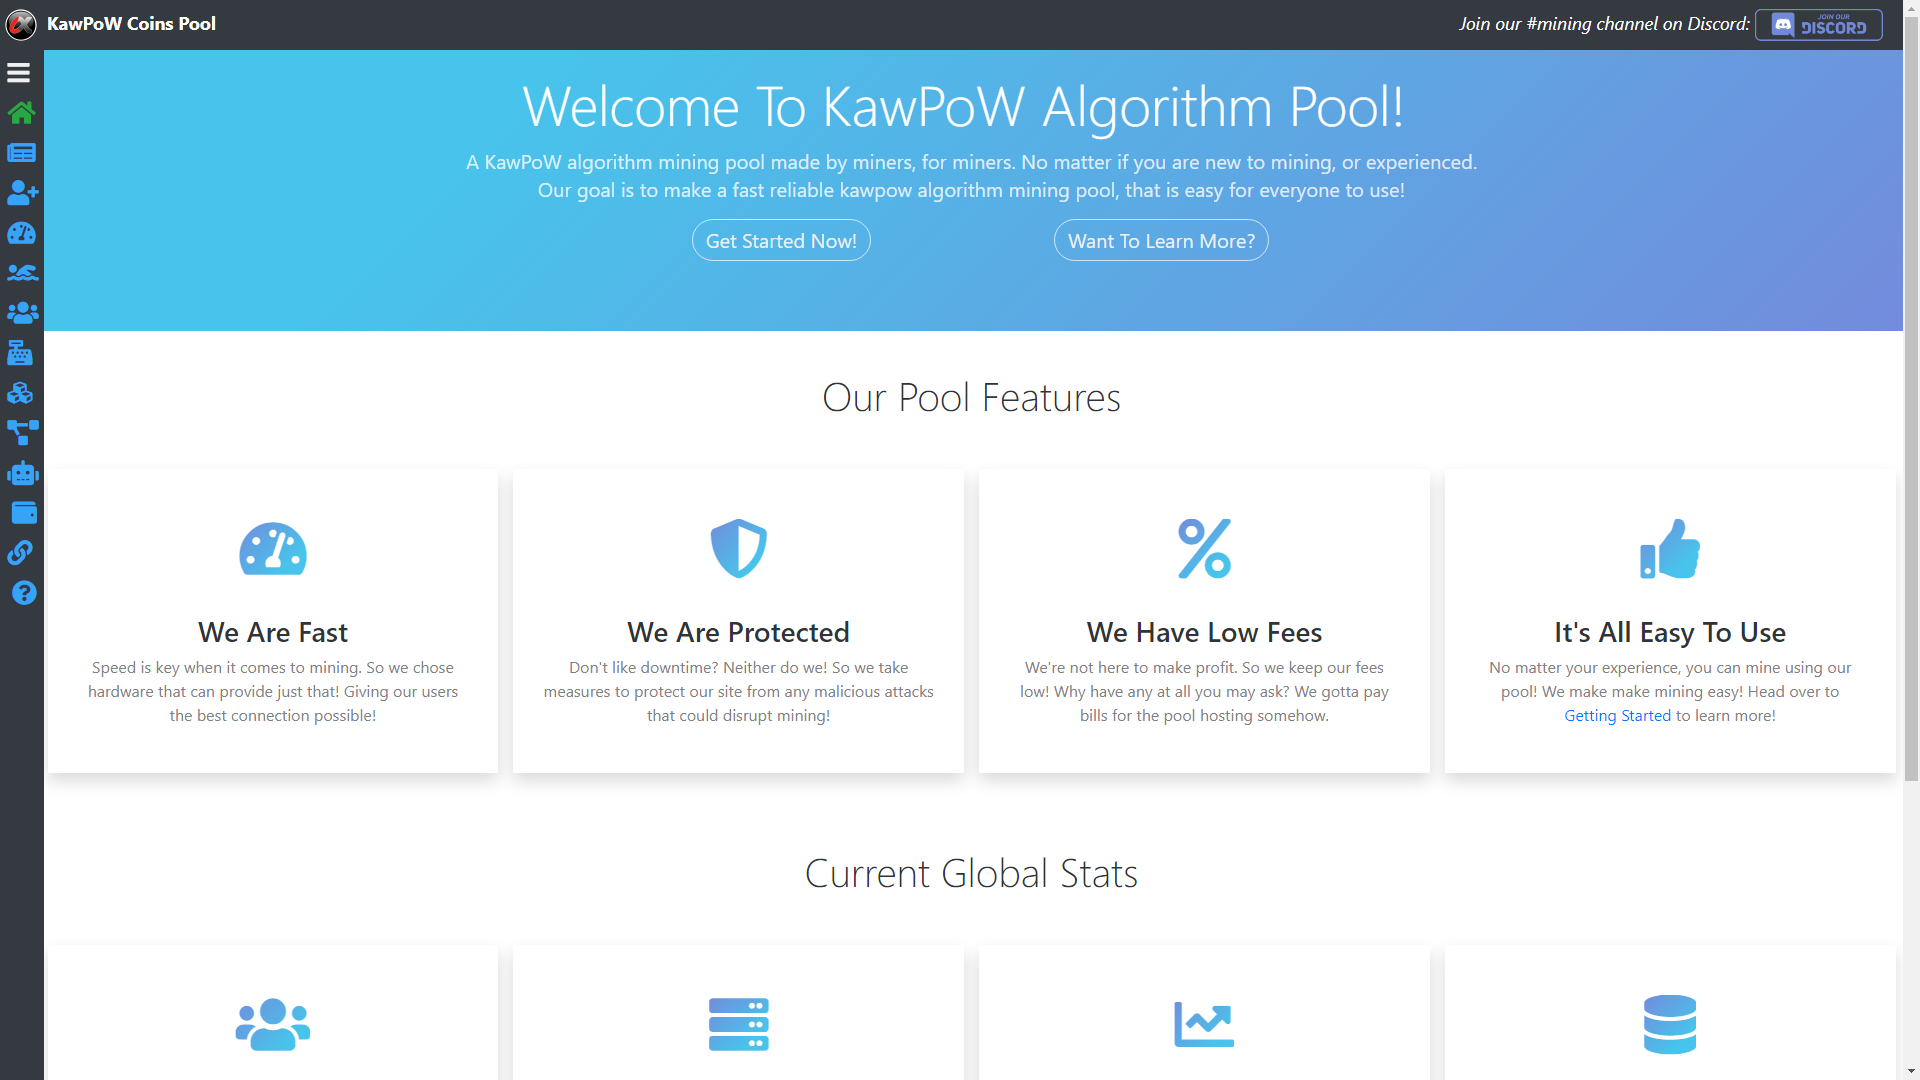
Task: Click Get Started Now button
Action: click(781, 240)
